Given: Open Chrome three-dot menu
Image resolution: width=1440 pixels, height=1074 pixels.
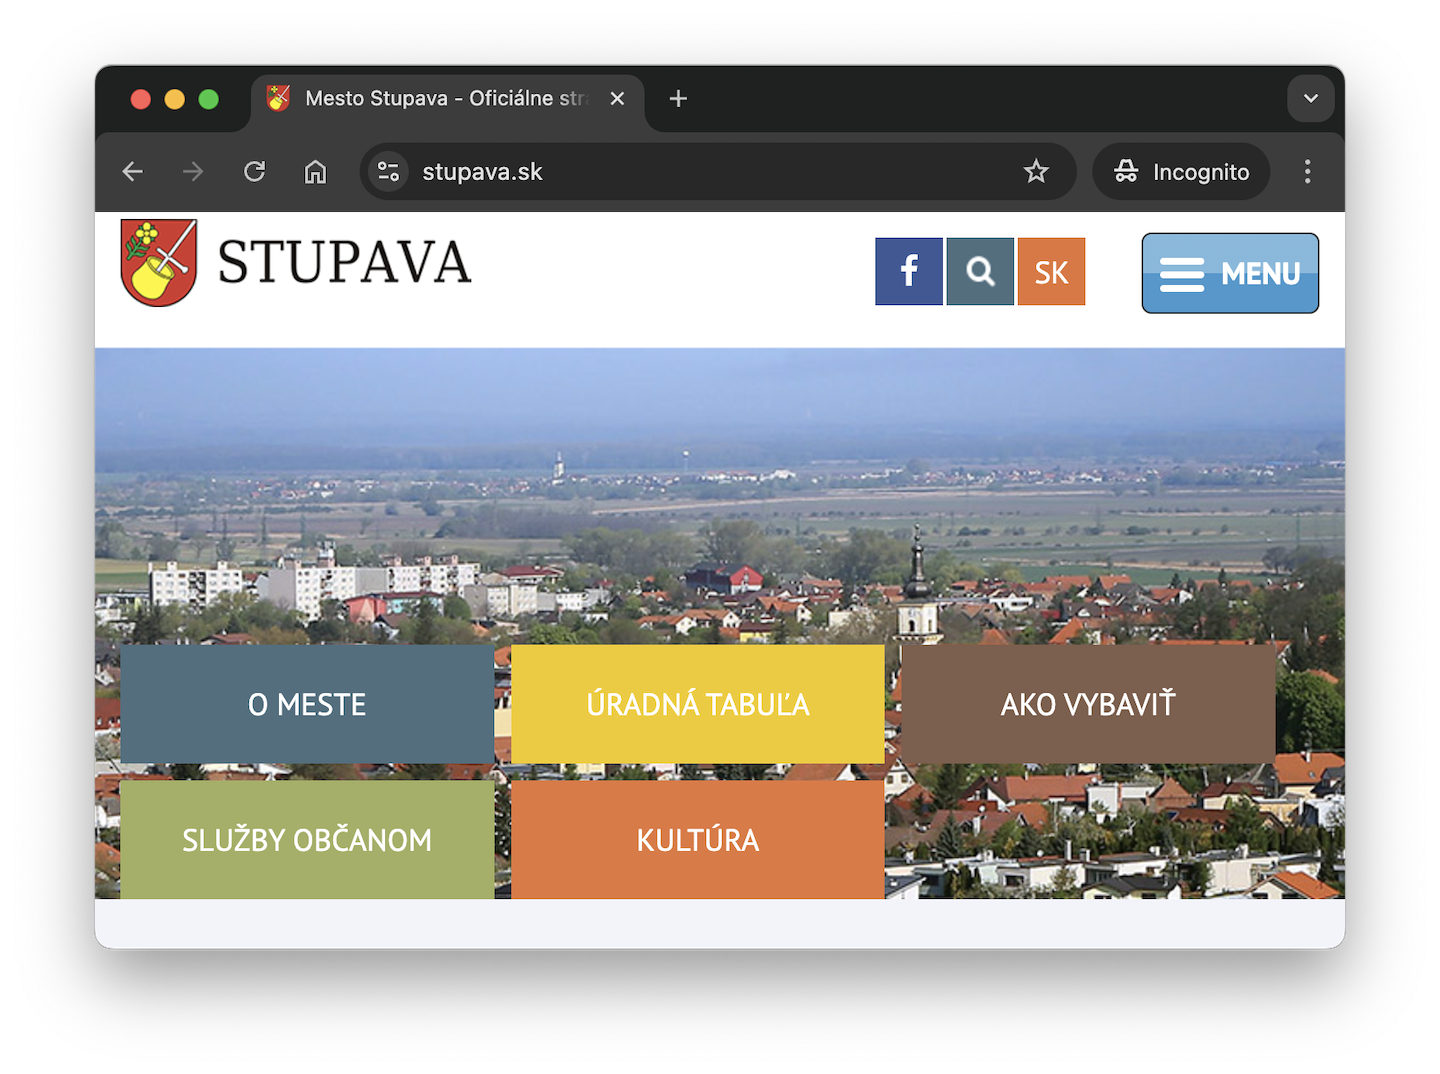Looking at the screenshot, I should pos(1307,172).
